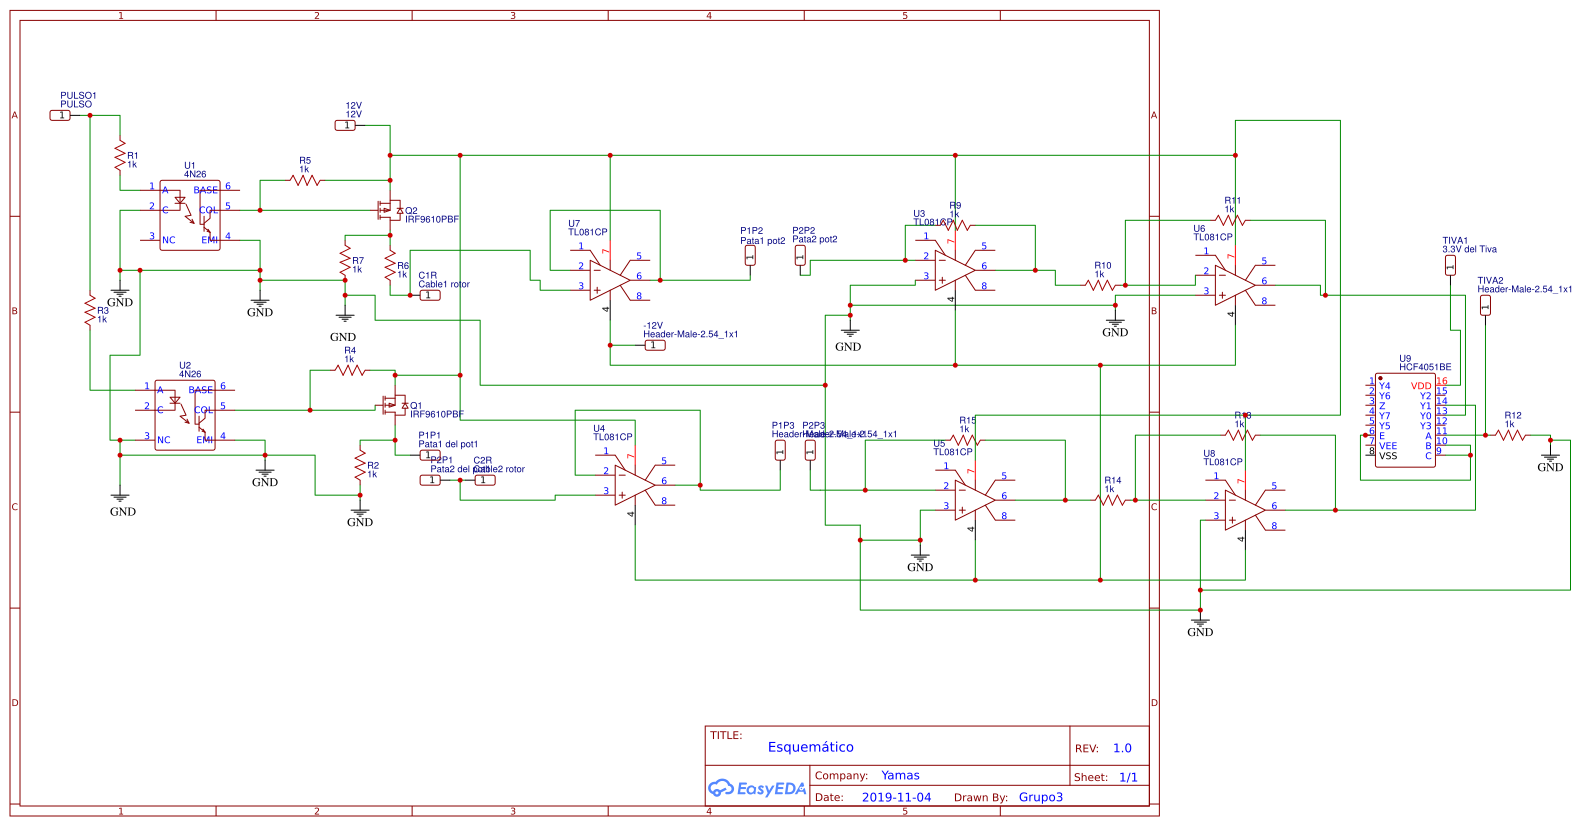The height and width of the screenshot is (826, 1583).
Task: Select the Q1 IRF9610PBF transistor
Action: point(393,406)
